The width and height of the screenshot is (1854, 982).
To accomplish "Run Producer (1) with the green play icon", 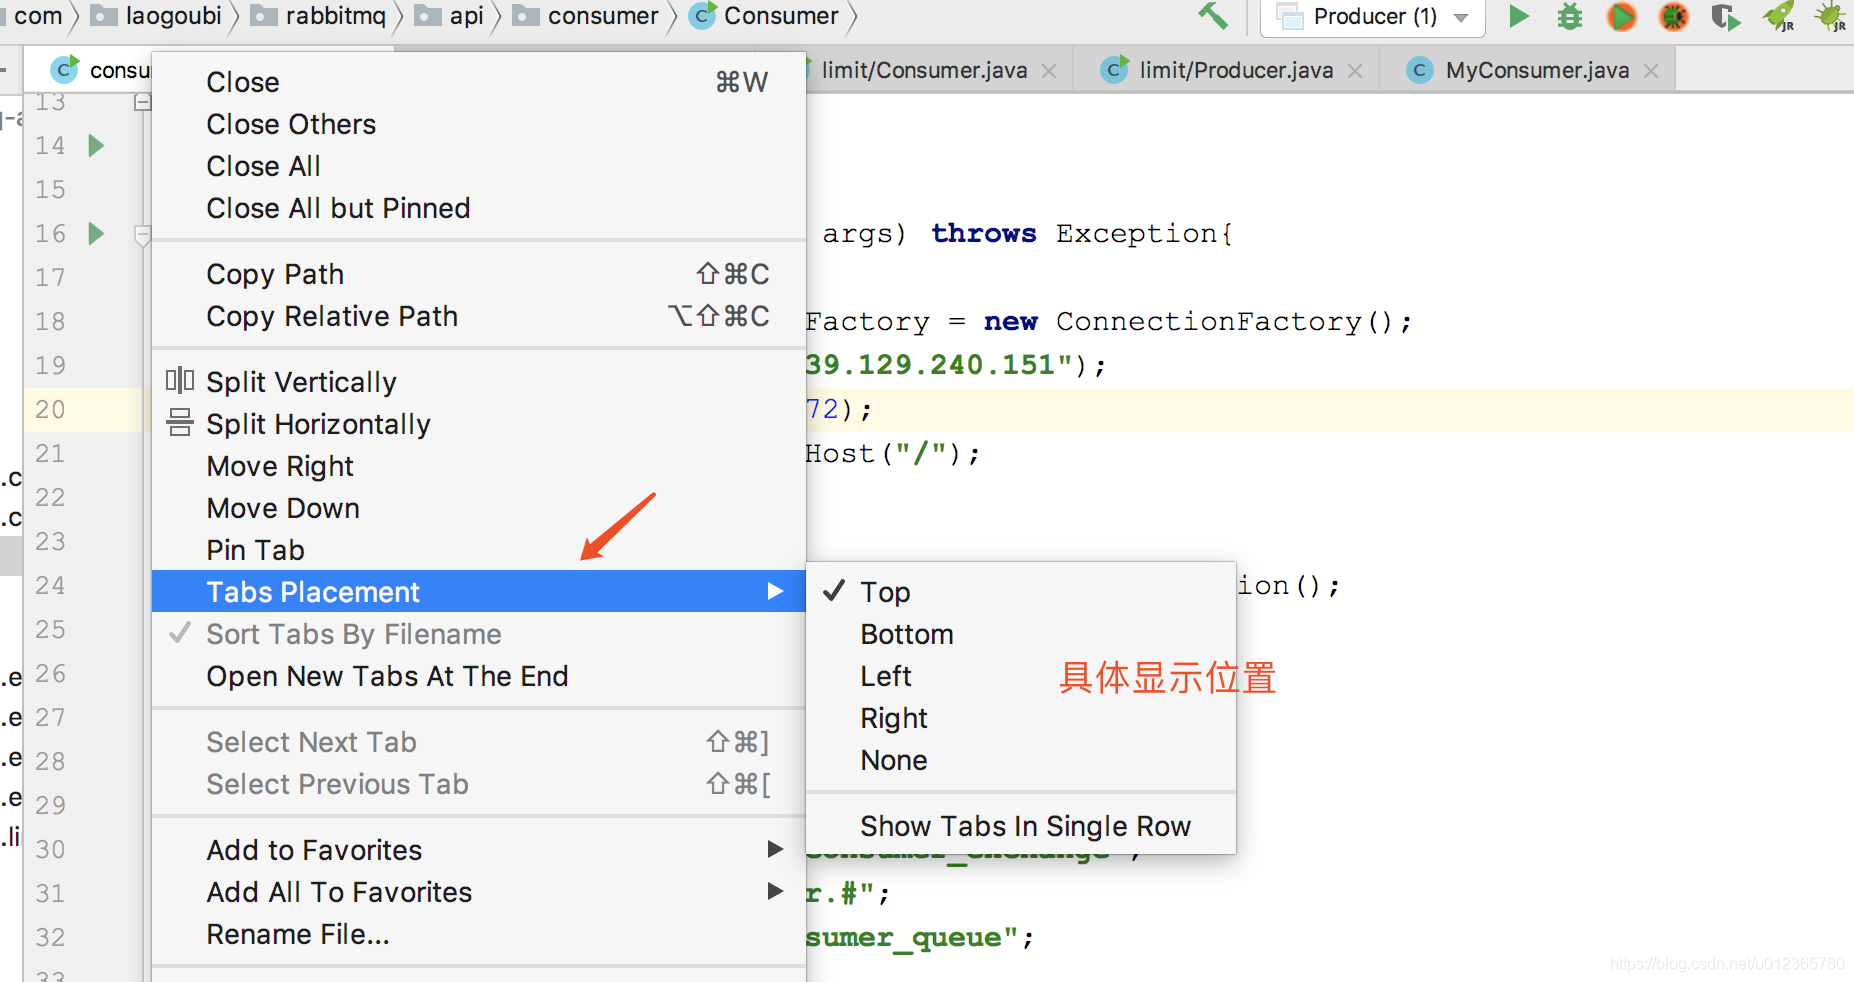I will point(1519,16).
